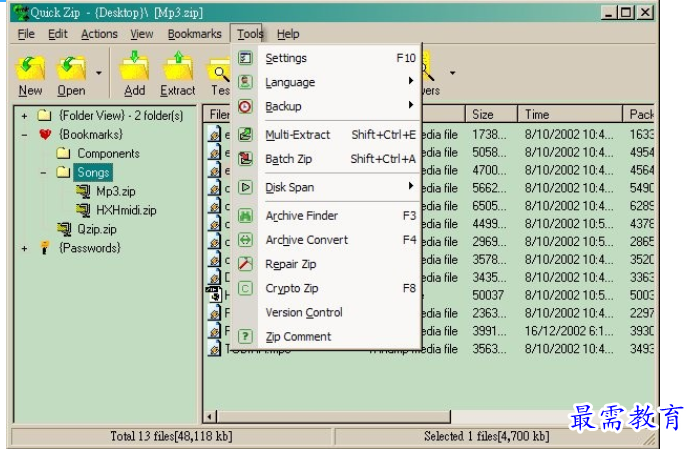Screen dimensions: 692x449
Task: Click the Settings icon in Tools menu
Action: coord(245,58)
